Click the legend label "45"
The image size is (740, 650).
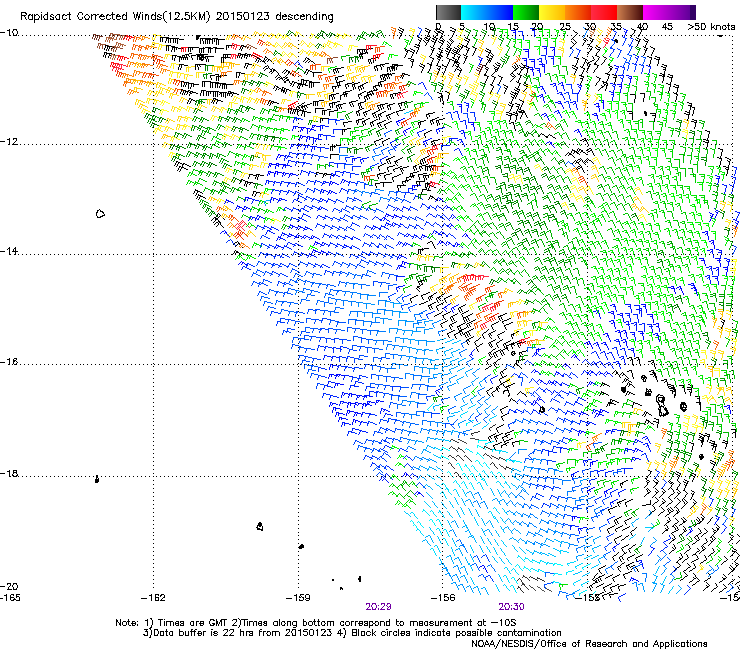coord(667,27)
